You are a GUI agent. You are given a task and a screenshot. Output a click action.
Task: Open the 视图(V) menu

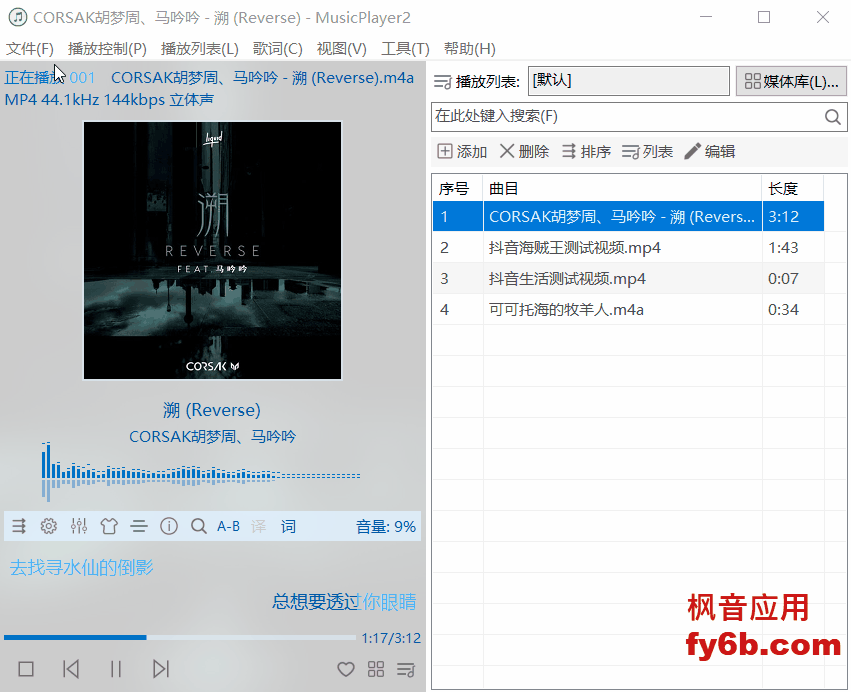point(342,49)
